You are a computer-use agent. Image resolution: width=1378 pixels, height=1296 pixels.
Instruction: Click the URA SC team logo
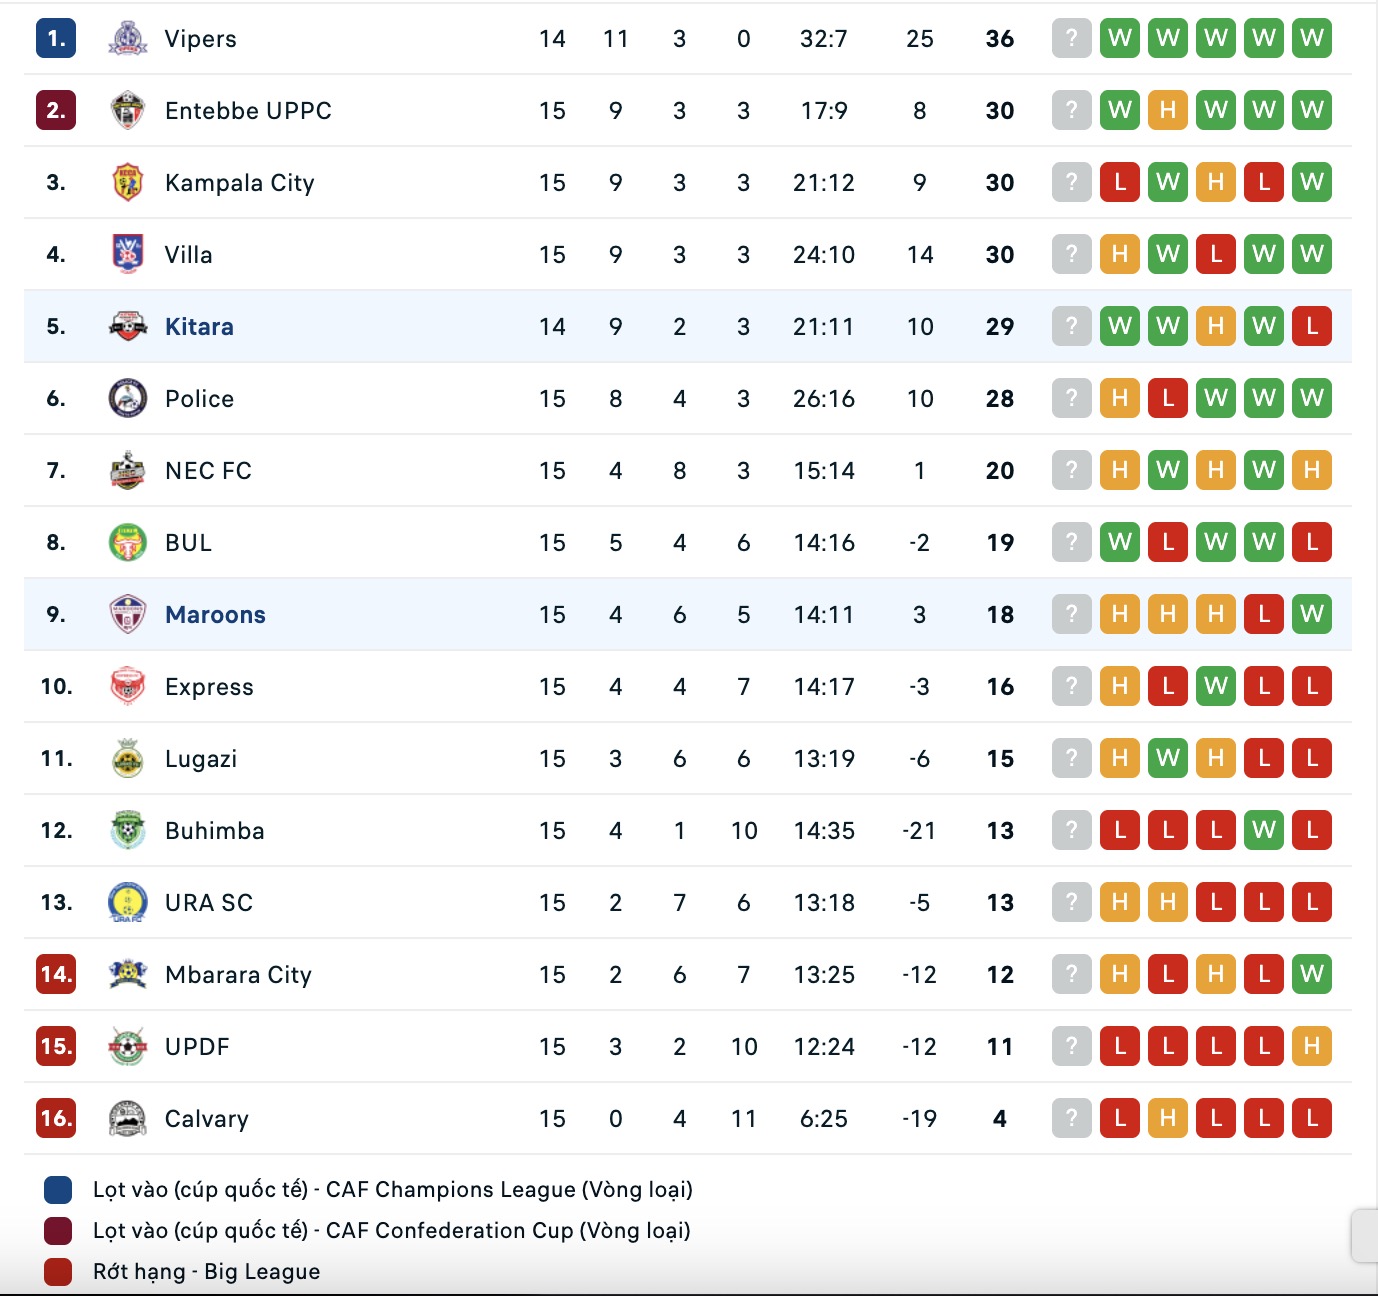(128, 903)
